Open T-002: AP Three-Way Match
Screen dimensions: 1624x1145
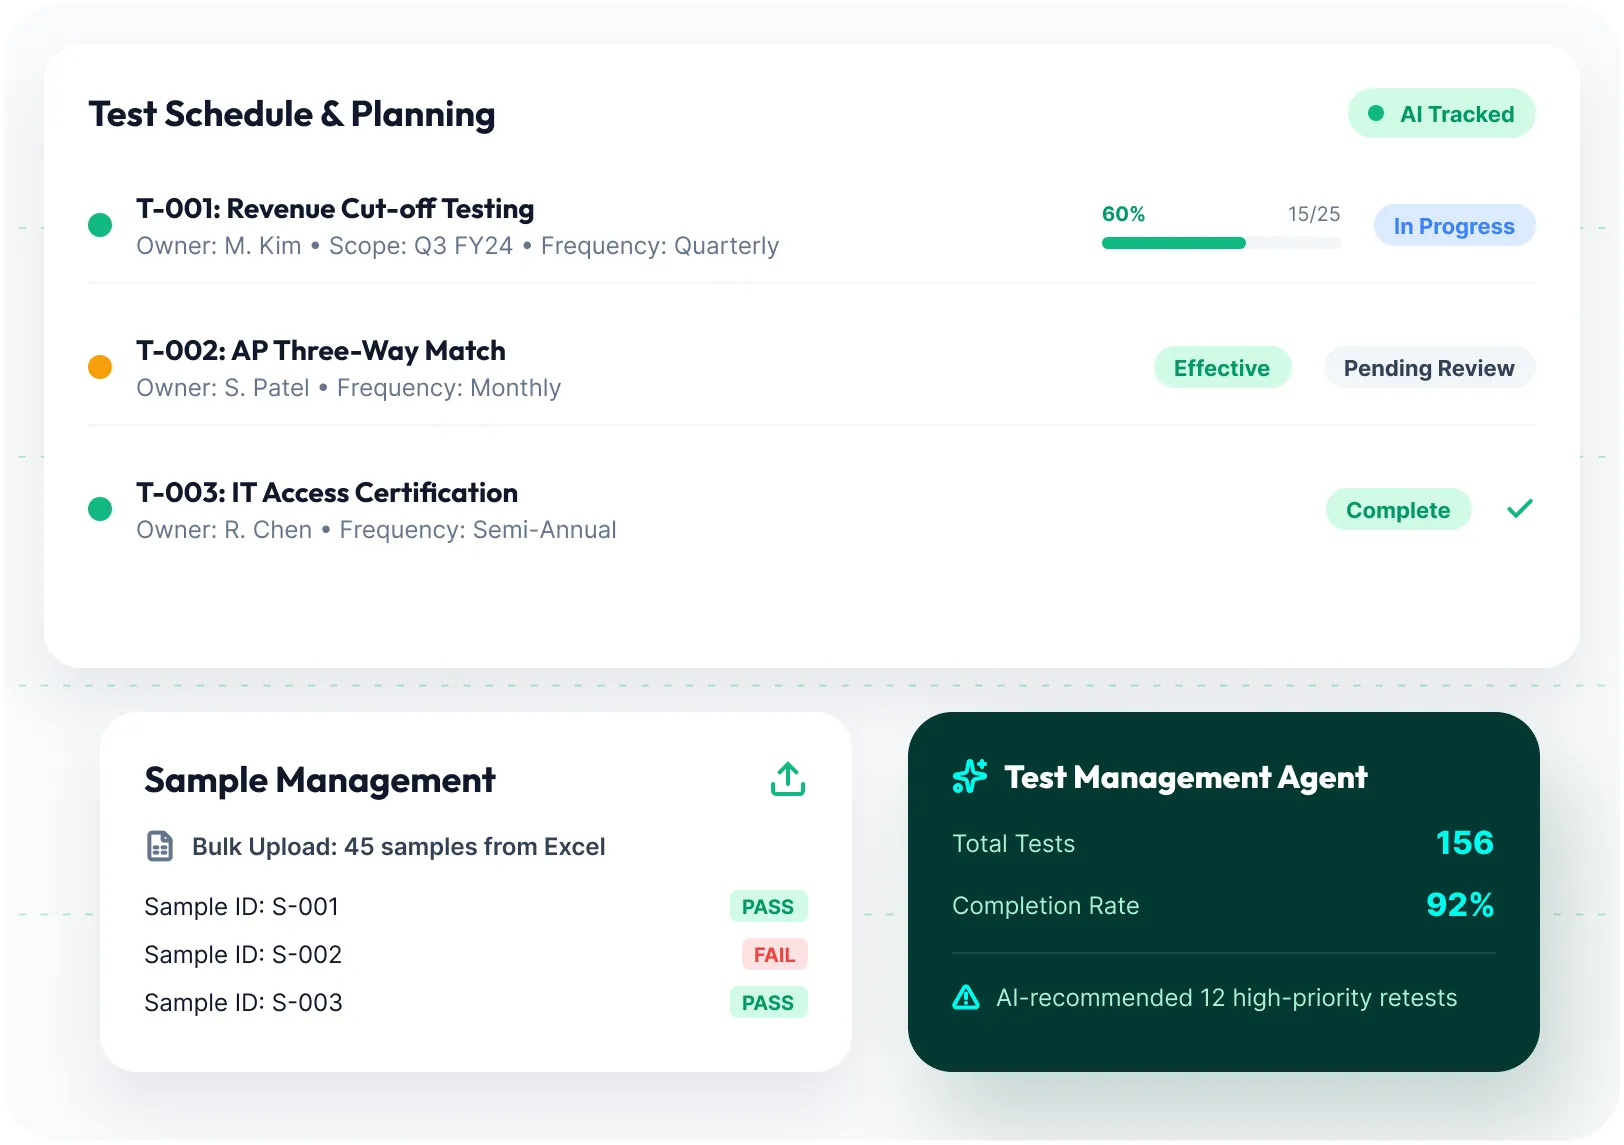(321, 350)
